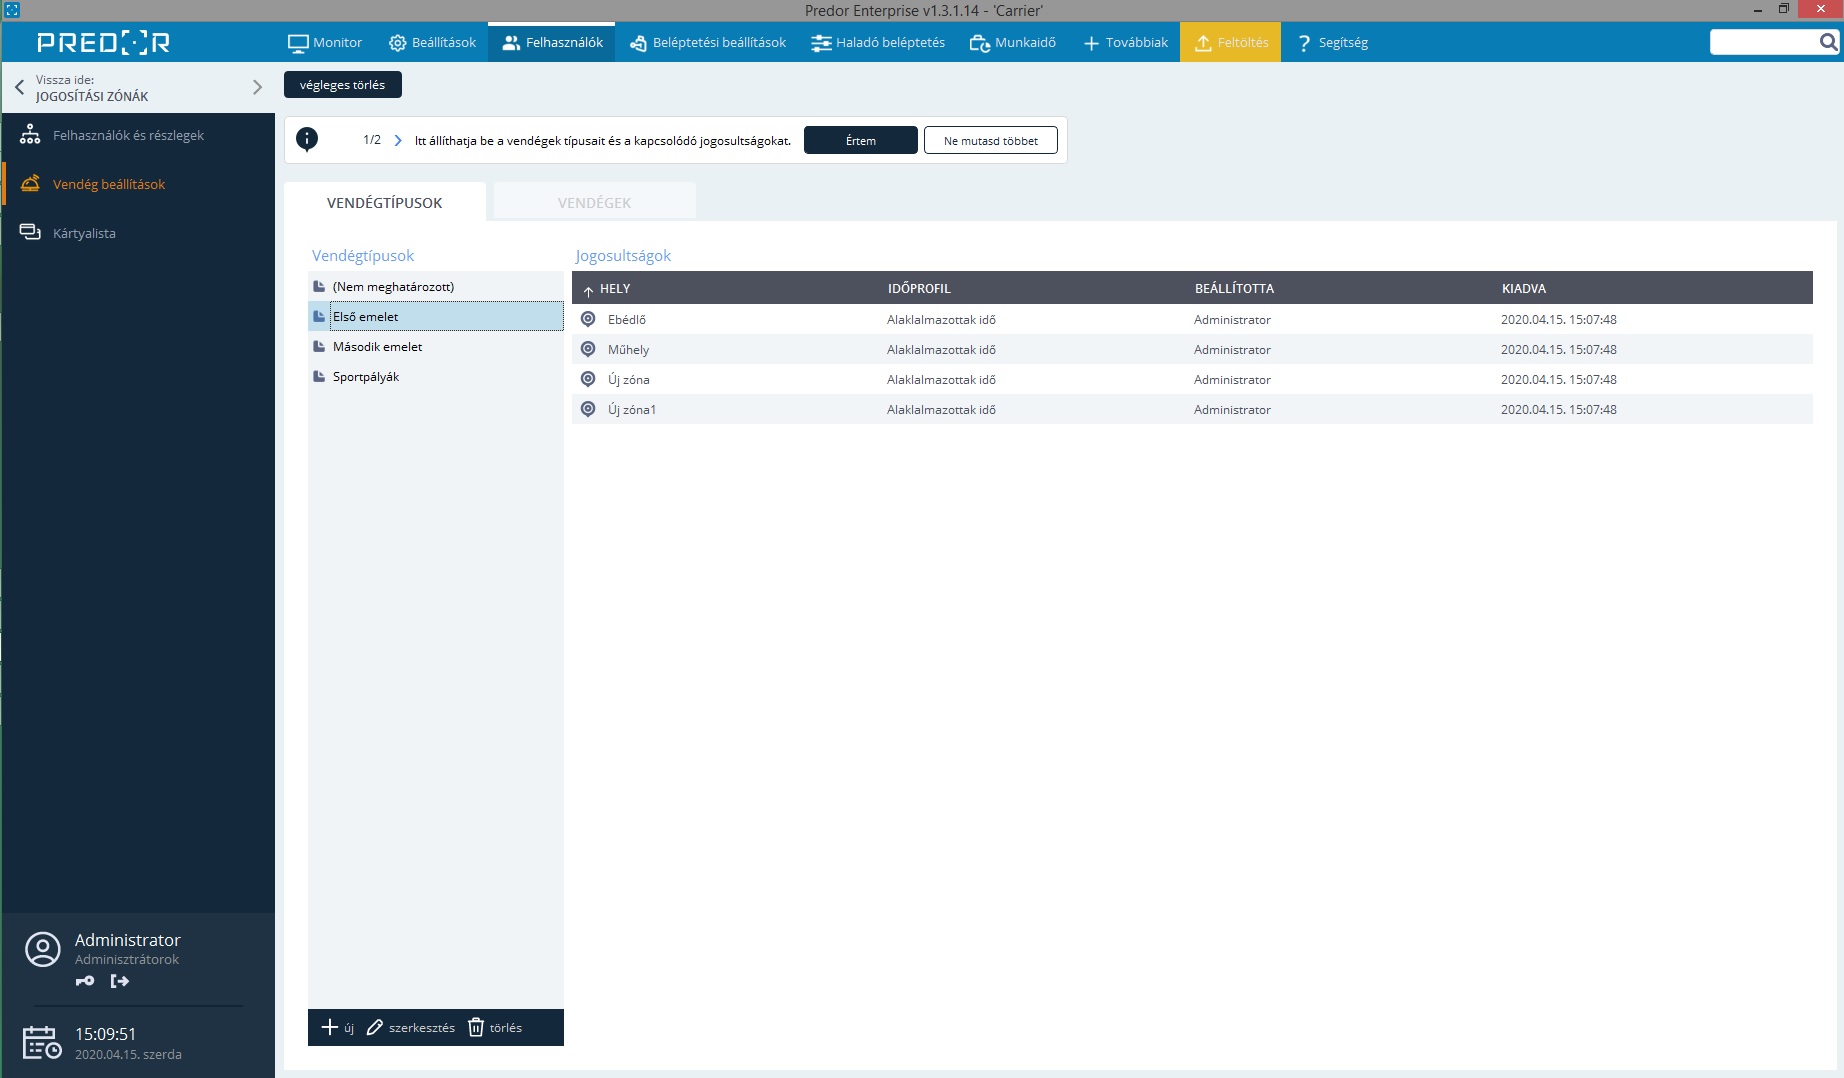Click the key icon under Administrator
The height and width of the screenshot is (1078, 1844).
(x=85, y=981)
